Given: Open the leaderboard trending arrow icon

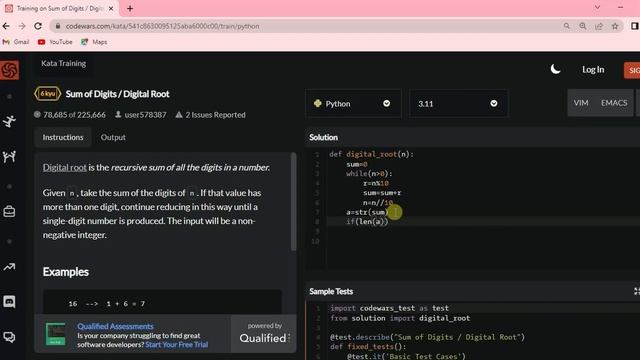Looking at the screenshot, I should click(9, 267).
